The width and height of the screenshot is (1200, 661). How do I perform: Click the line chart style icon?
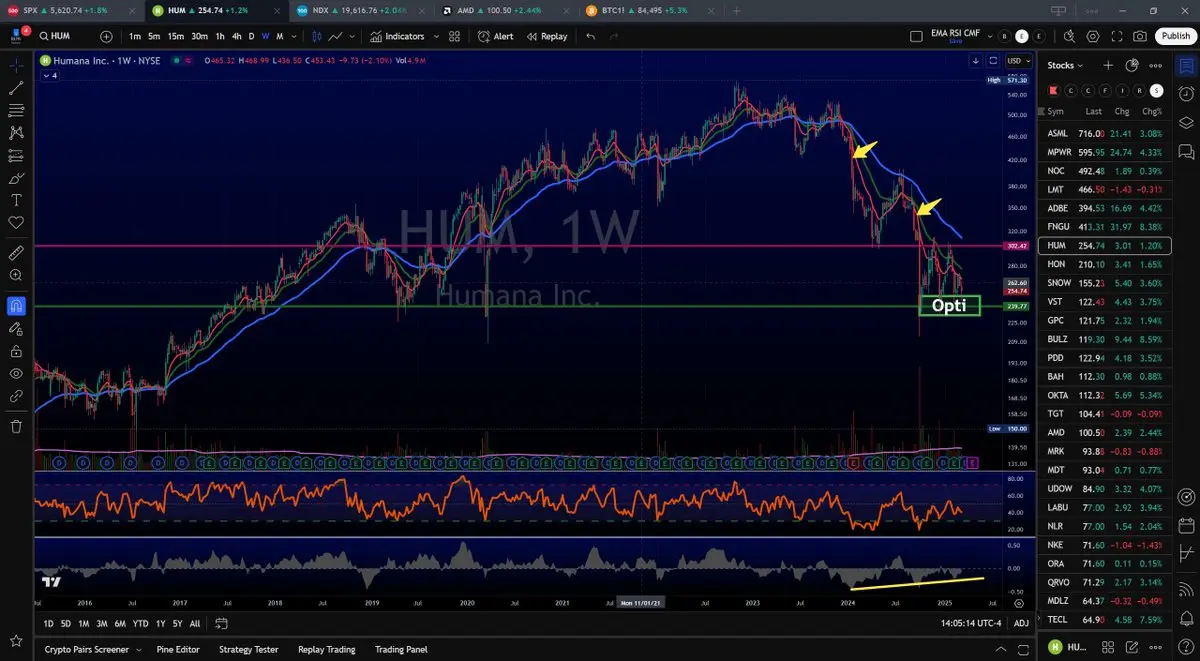334,36
